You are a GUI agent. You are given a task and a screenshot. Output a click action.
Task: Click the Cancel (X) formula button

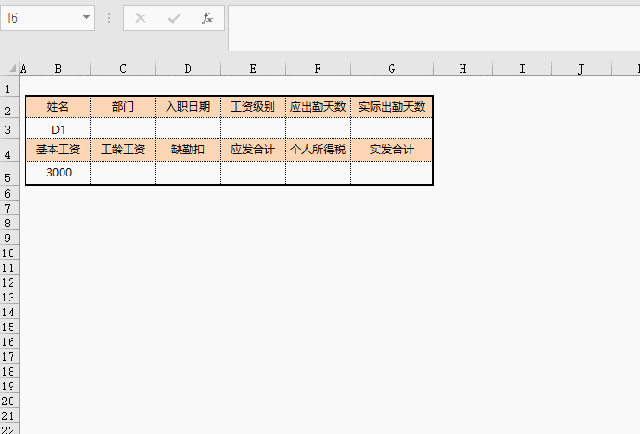click(x=140, y=18)
